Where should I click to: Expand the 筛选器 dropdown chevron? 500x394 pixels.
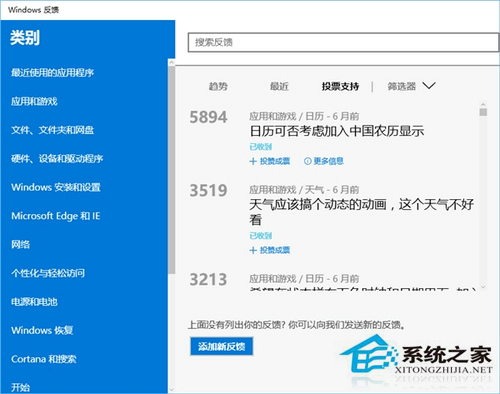click(429, 86)
